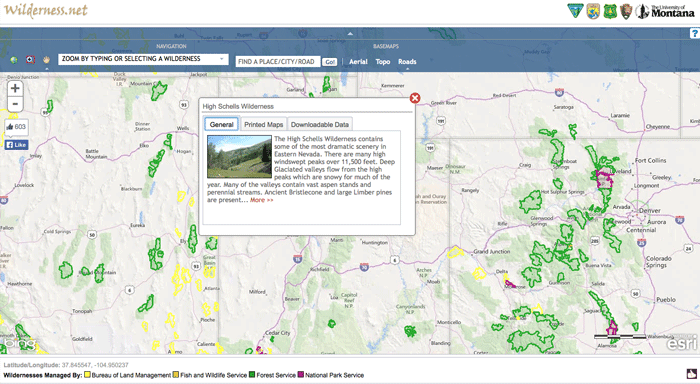The height and width of the screenshot is (384, 700).
Task: Open the Downloadable Data tab
Action: (x=320, y=125)
